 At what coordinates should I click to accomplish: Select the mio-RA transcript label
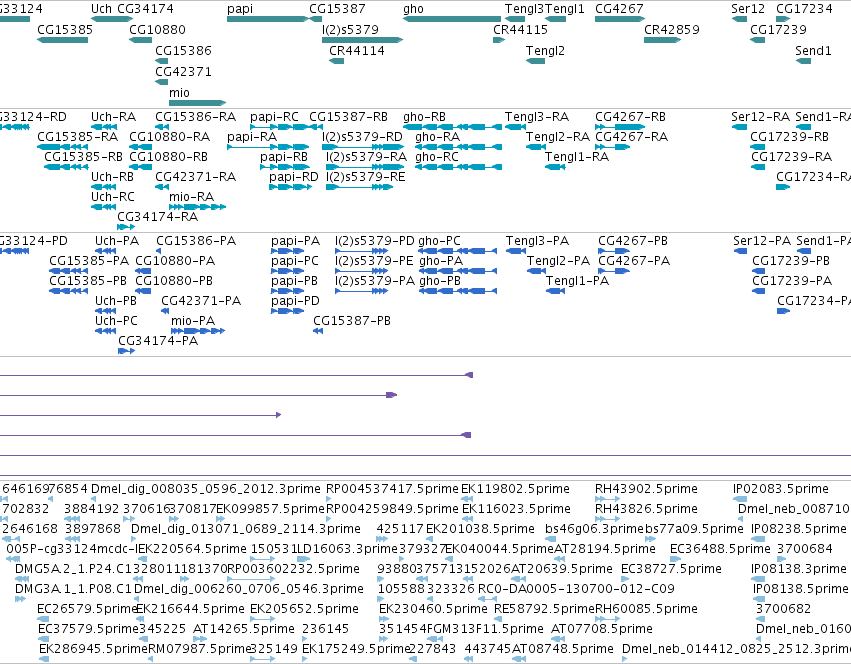pos(191,197)
